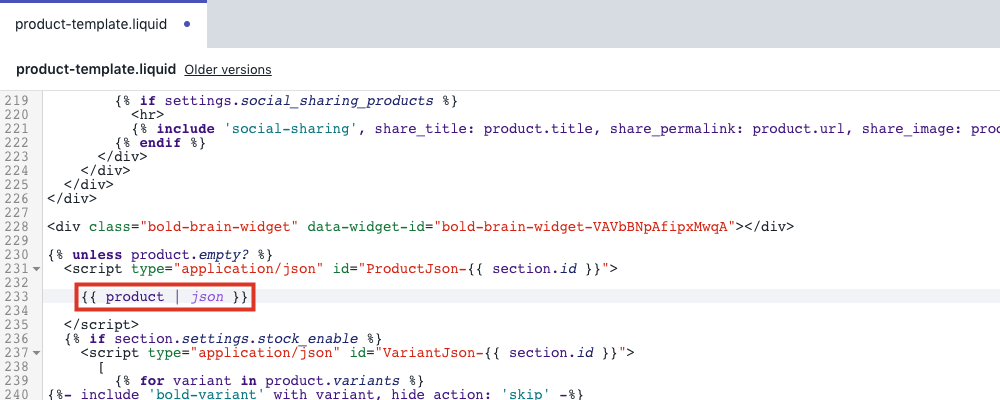Collapse the code fold at line 231
This screenshot has height=400, width=1000.
[36, 269]
